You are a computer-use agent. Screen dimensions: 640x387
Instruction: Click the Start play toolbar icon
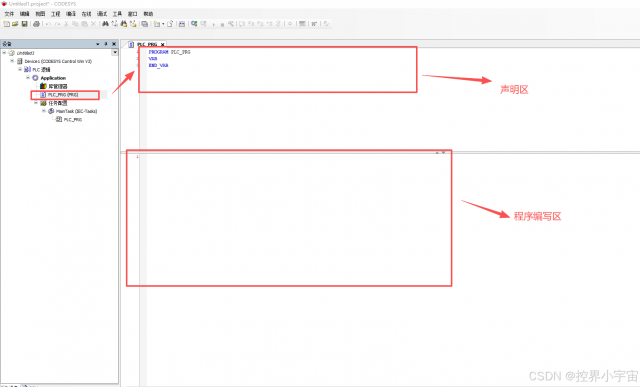[213, 24]
